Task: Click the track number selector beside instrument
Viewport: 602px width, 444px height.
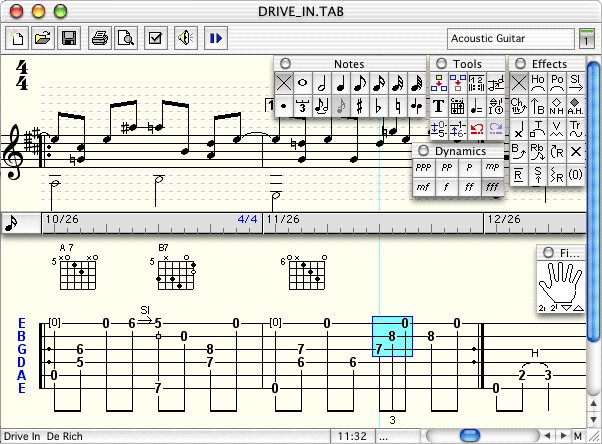Action: [x=586, y=39]
